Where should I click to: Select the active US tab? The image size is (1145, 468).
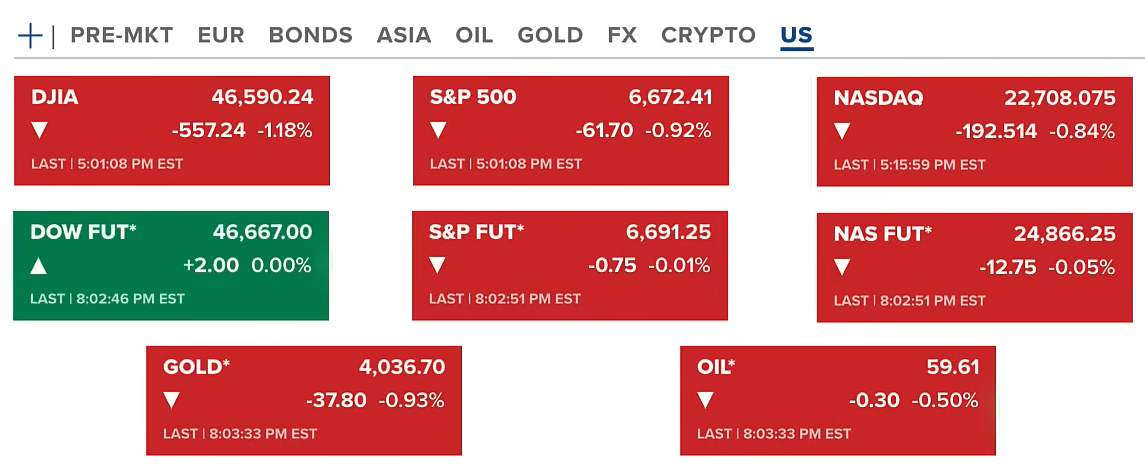[796, 35]
